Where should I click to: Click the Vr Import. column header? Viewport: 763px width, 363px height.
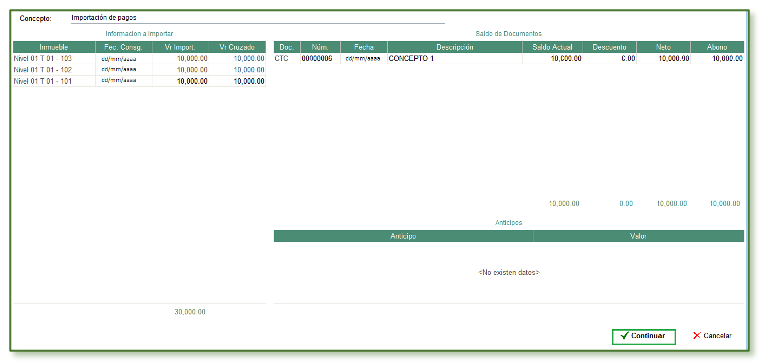click(x=181, y=47)
